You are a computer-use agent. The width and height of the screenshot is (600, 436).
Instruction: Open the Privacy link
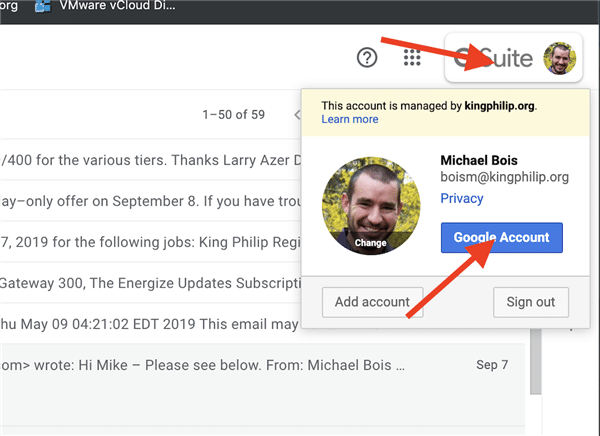coord(461,198)
